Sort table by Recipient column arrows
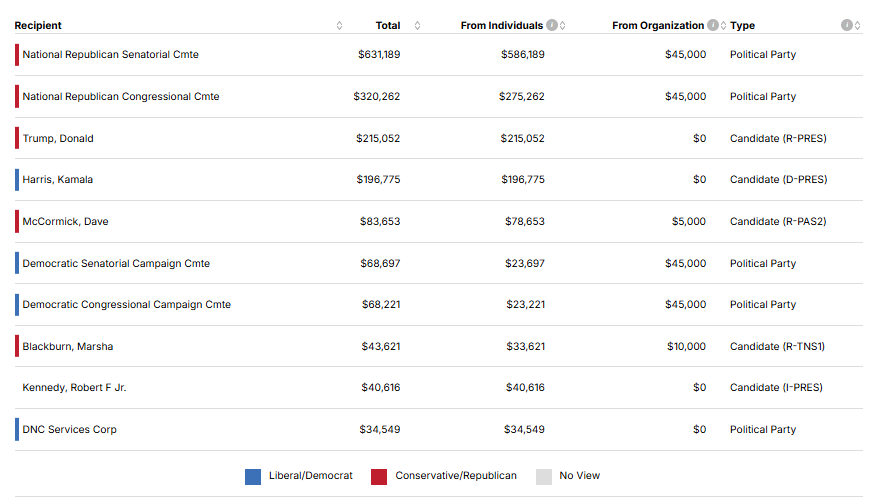Image resolution: width=872 pixels, height=504 pixels. [339, 26]
